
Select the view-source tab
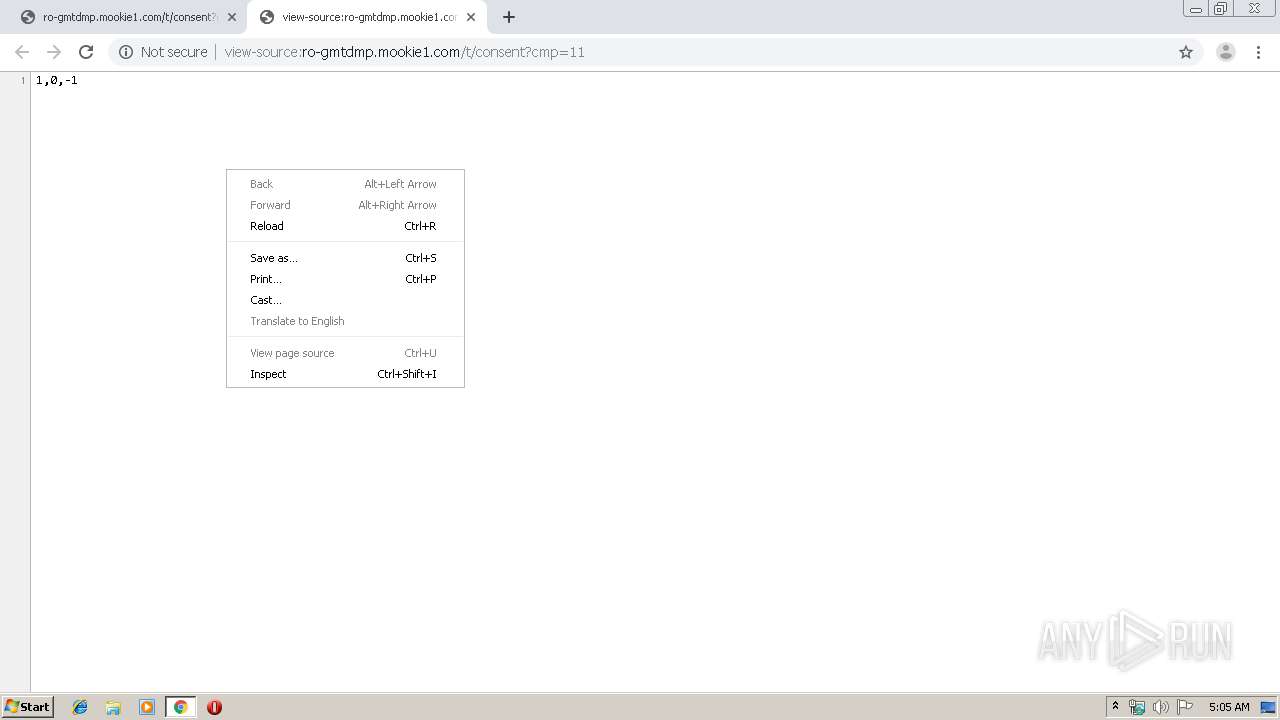point(368,17)
